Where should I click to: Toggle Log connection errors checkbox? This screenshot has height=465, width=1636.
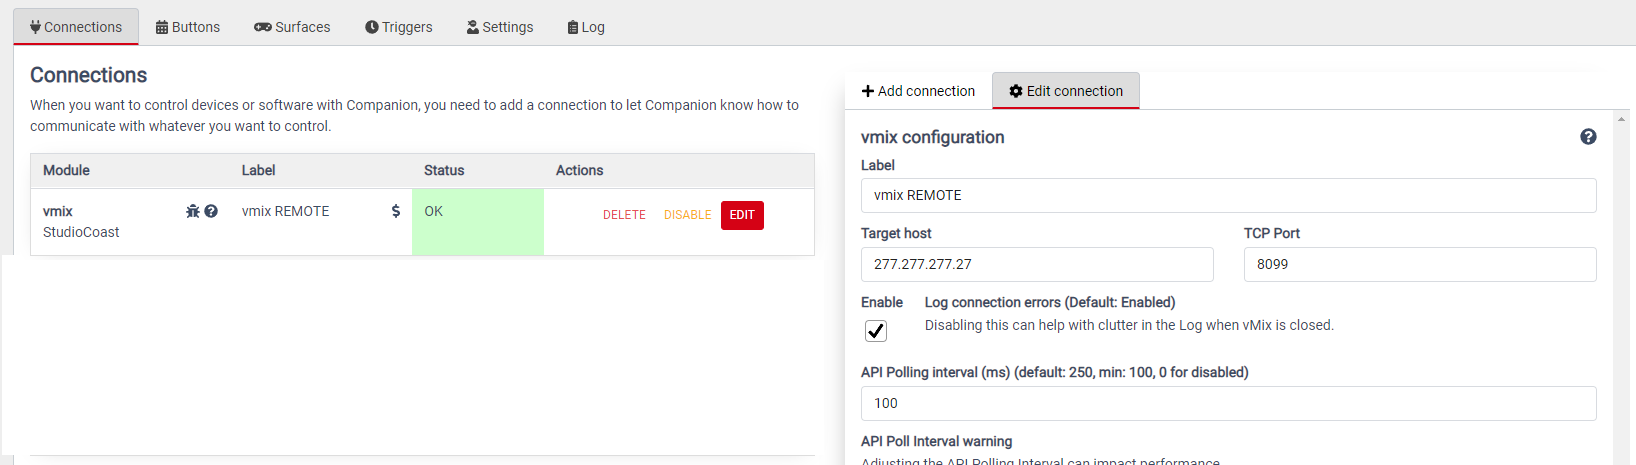876,331
